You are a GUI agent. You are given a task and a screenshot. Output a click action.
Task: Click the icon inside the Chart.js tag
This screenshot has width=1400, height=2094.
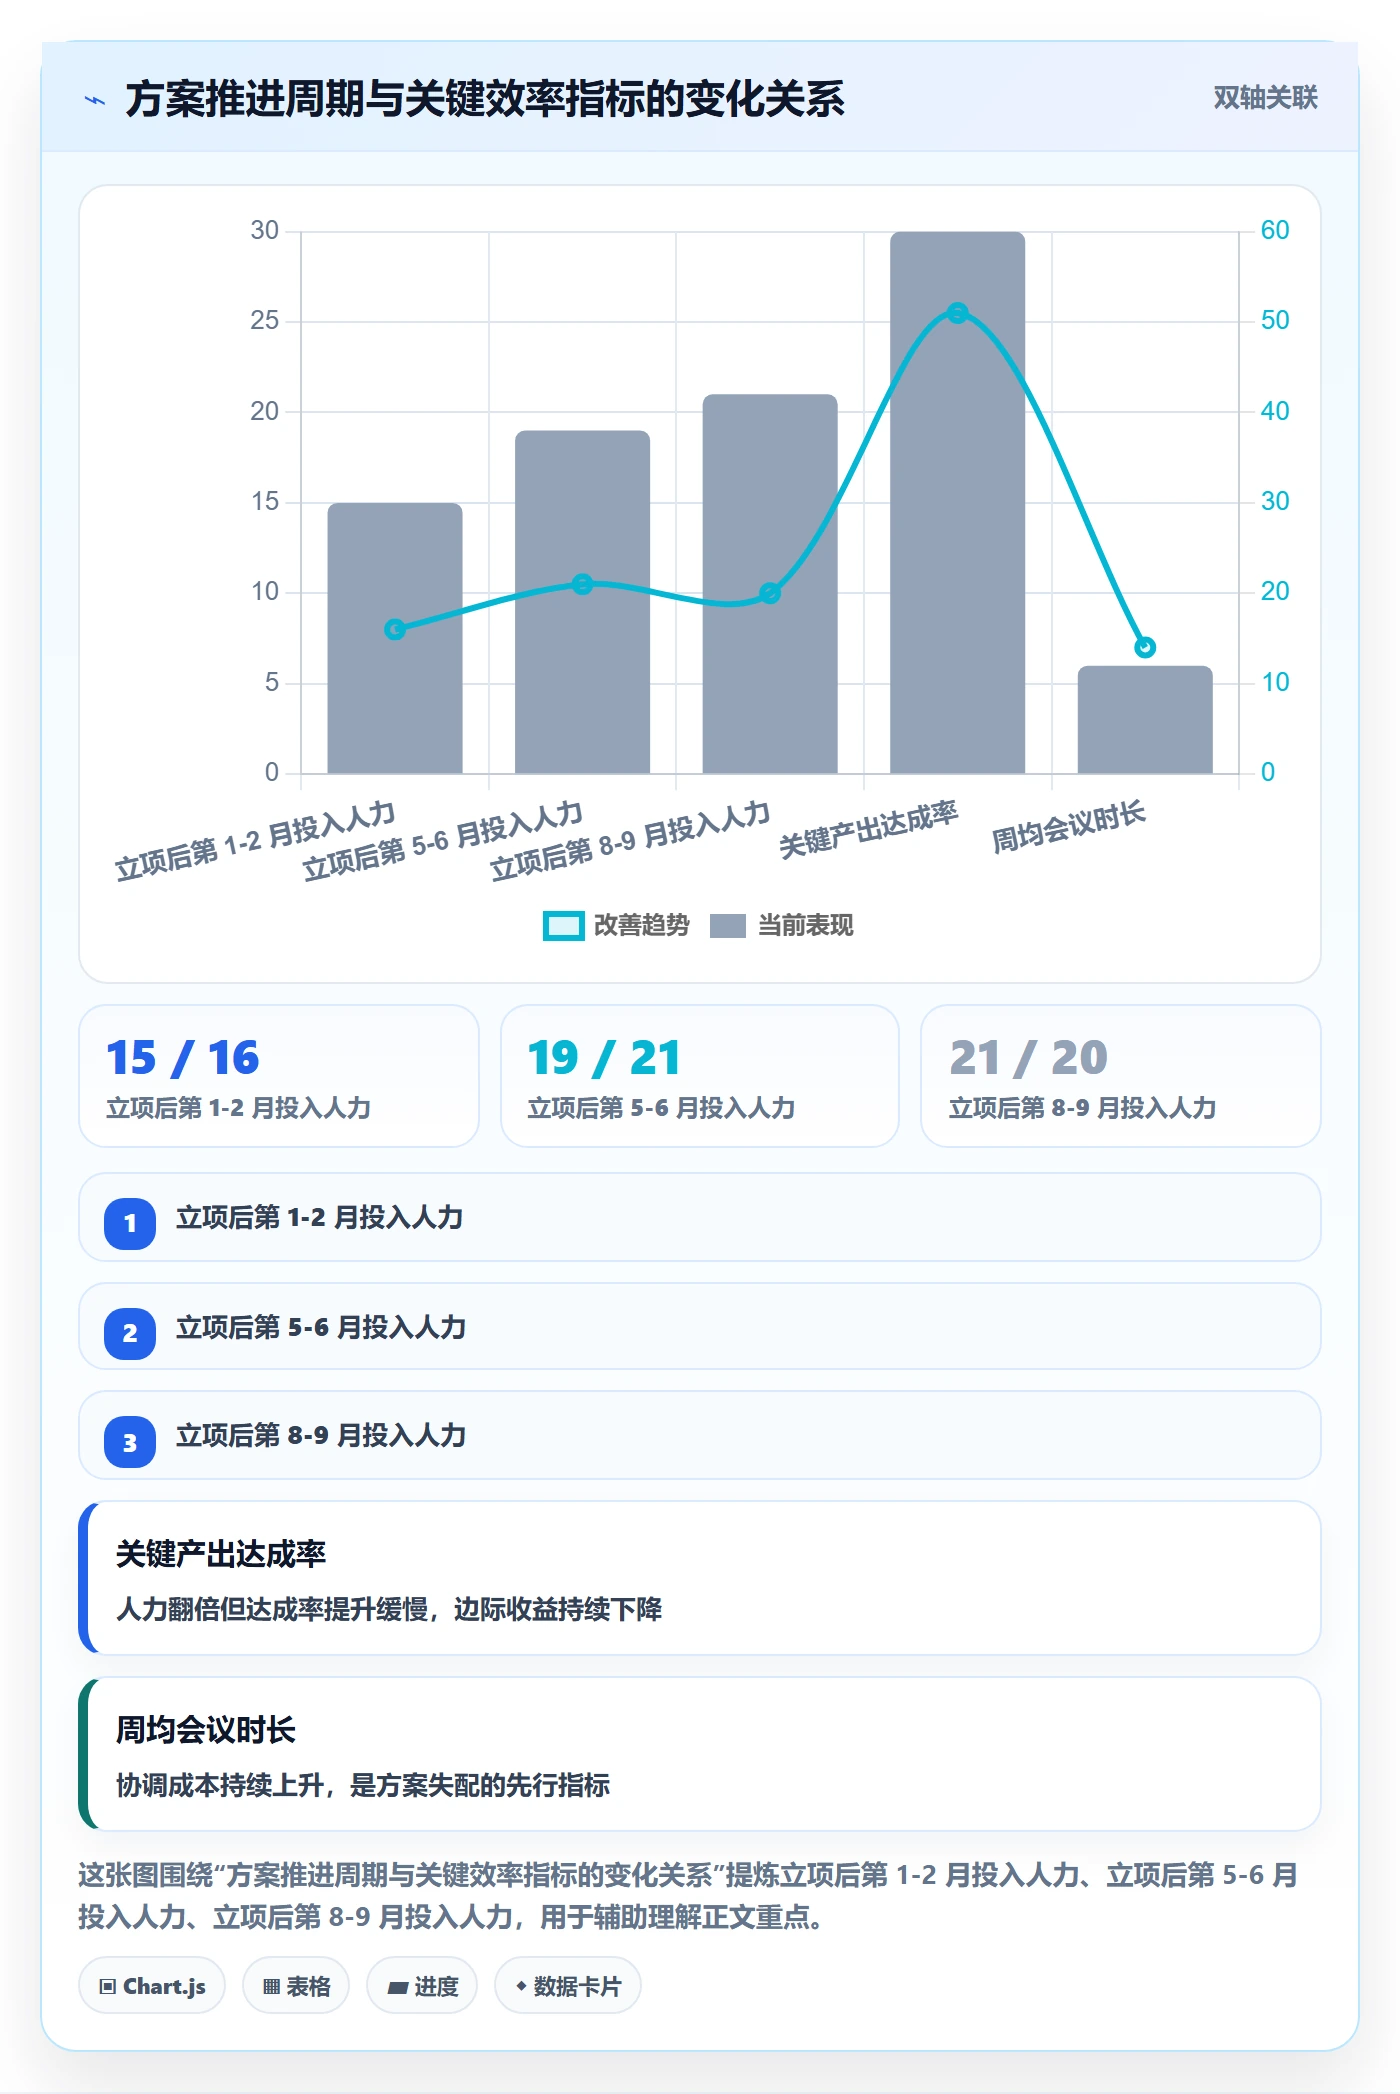tap(108, 1987)
